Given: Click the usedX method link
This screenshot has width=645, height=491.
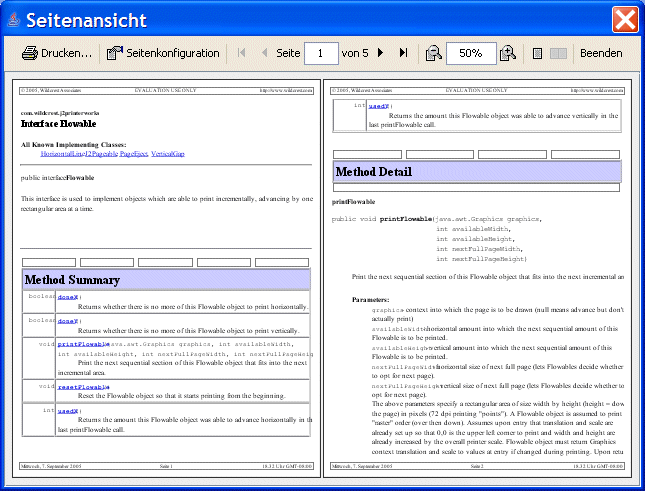Looking at the screenshot, I should [67, 411].
